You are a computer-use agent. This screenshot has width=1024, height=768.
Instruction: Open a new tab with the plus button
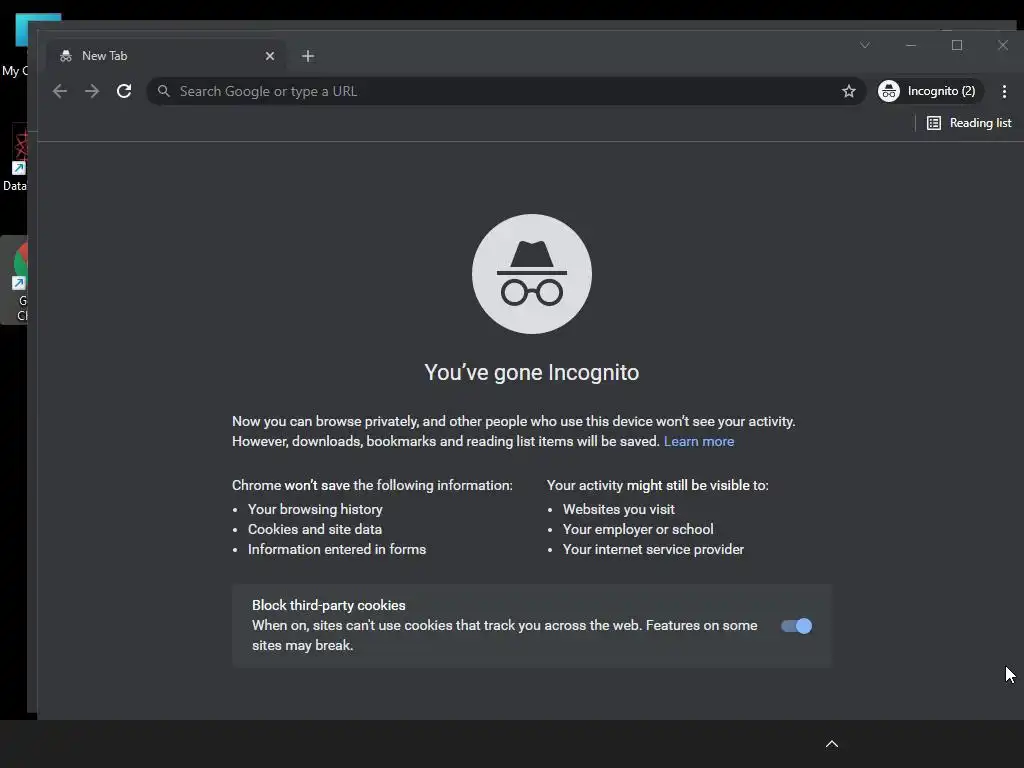[x=308, y=56]
